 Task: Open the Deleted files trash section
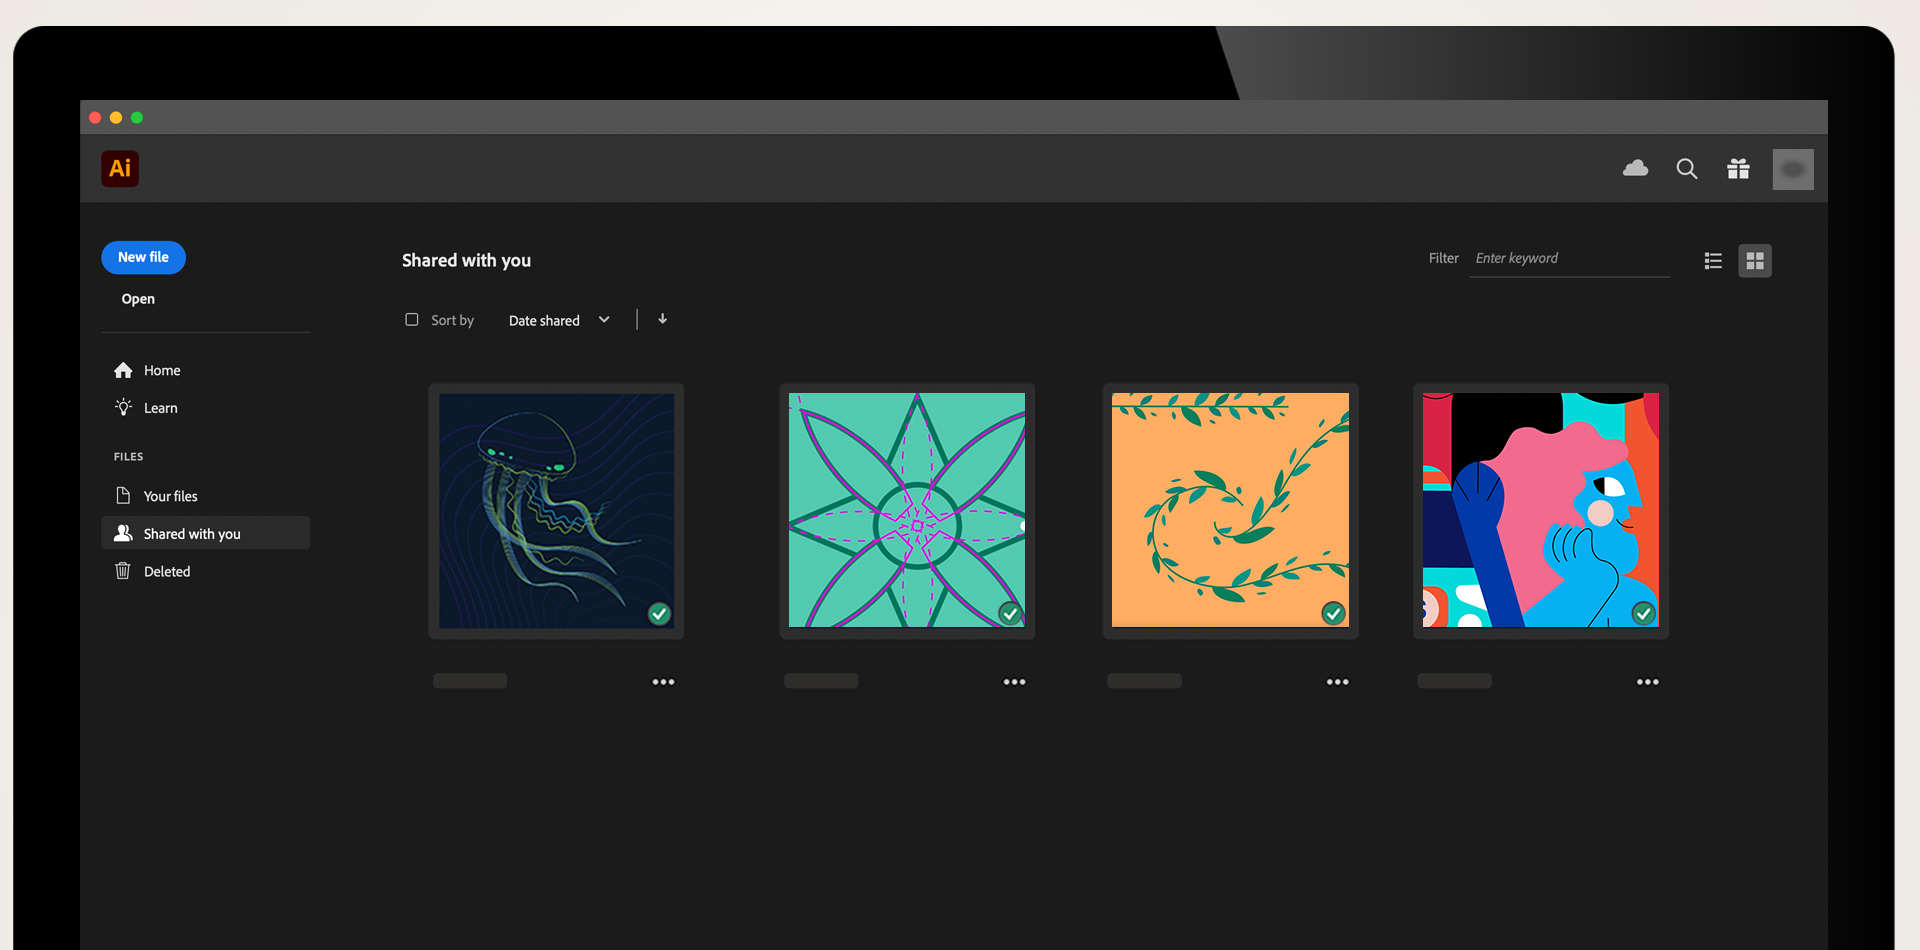166,571
